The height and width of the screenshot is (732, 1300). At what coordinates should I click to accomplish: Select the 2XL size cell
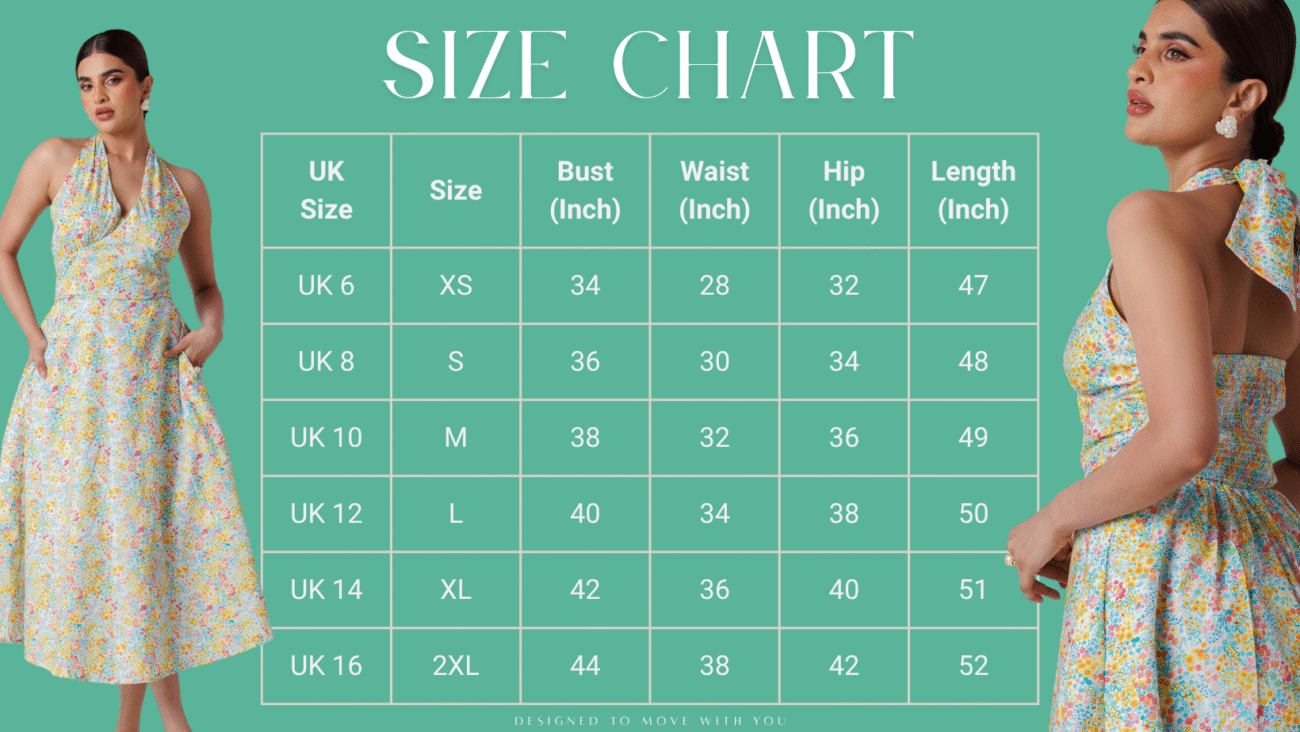click(x=456, y=665)
